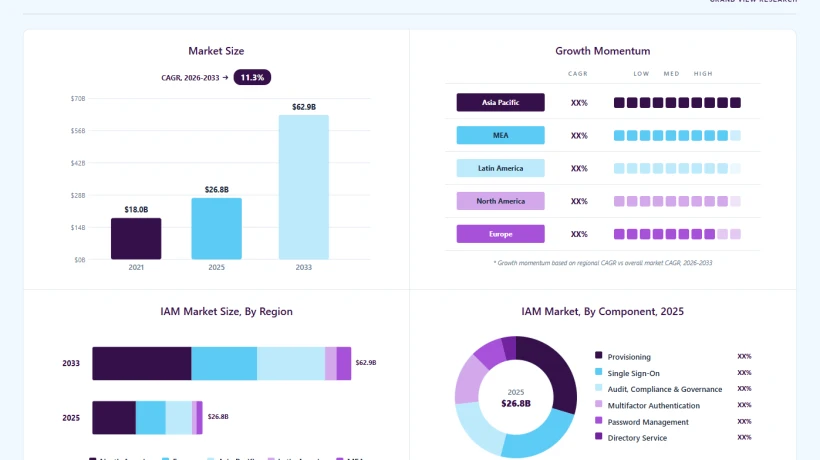This screenshot has height=460, width=820.
Task: Click the Directory Service legend swatch
Action: coord(598,436)
